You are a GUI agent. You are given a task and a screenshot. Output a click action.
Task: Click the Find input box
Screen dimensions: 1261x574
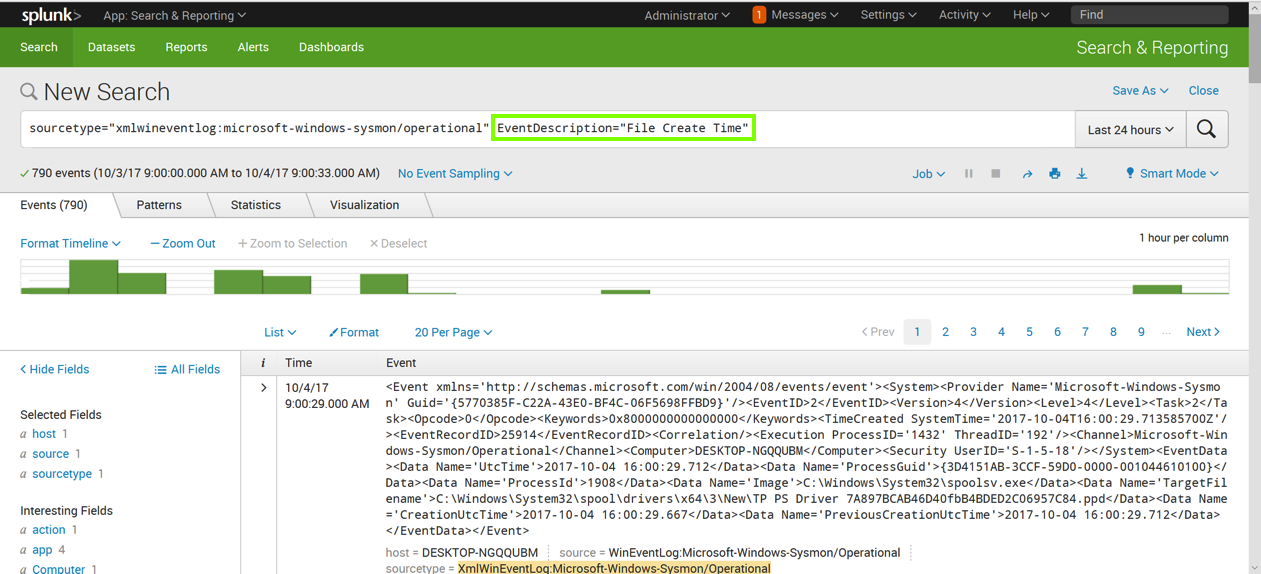(x=1149, y=15)
